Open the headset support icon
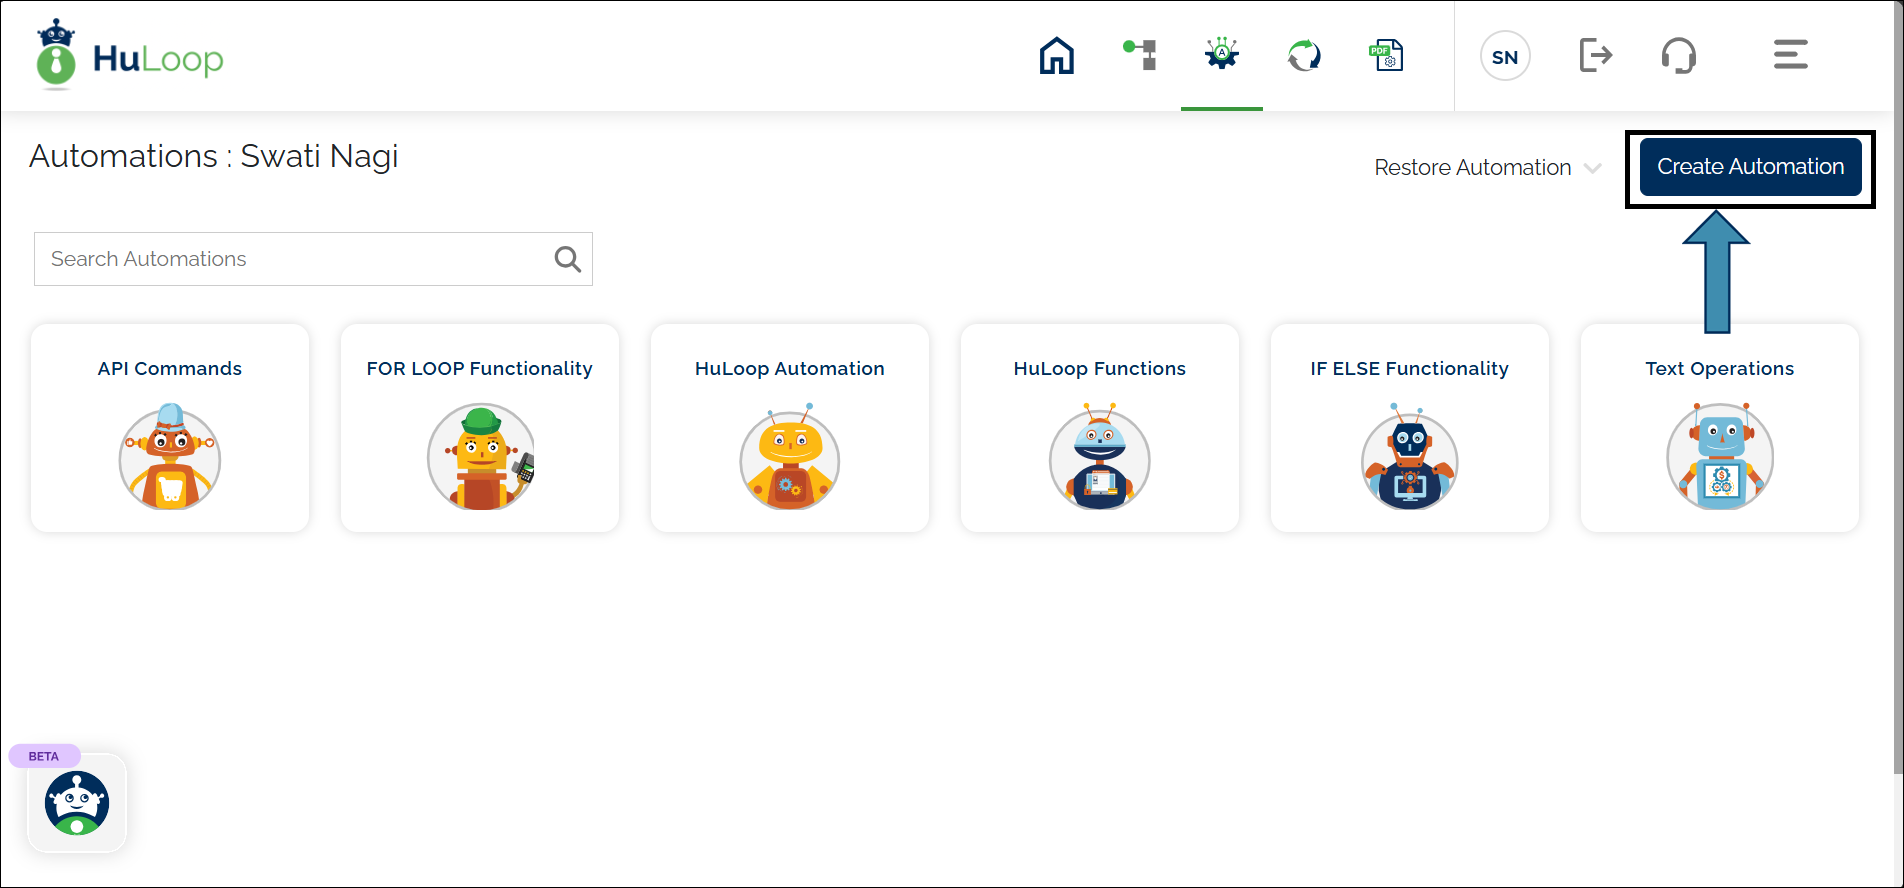 click(1678, 56)
